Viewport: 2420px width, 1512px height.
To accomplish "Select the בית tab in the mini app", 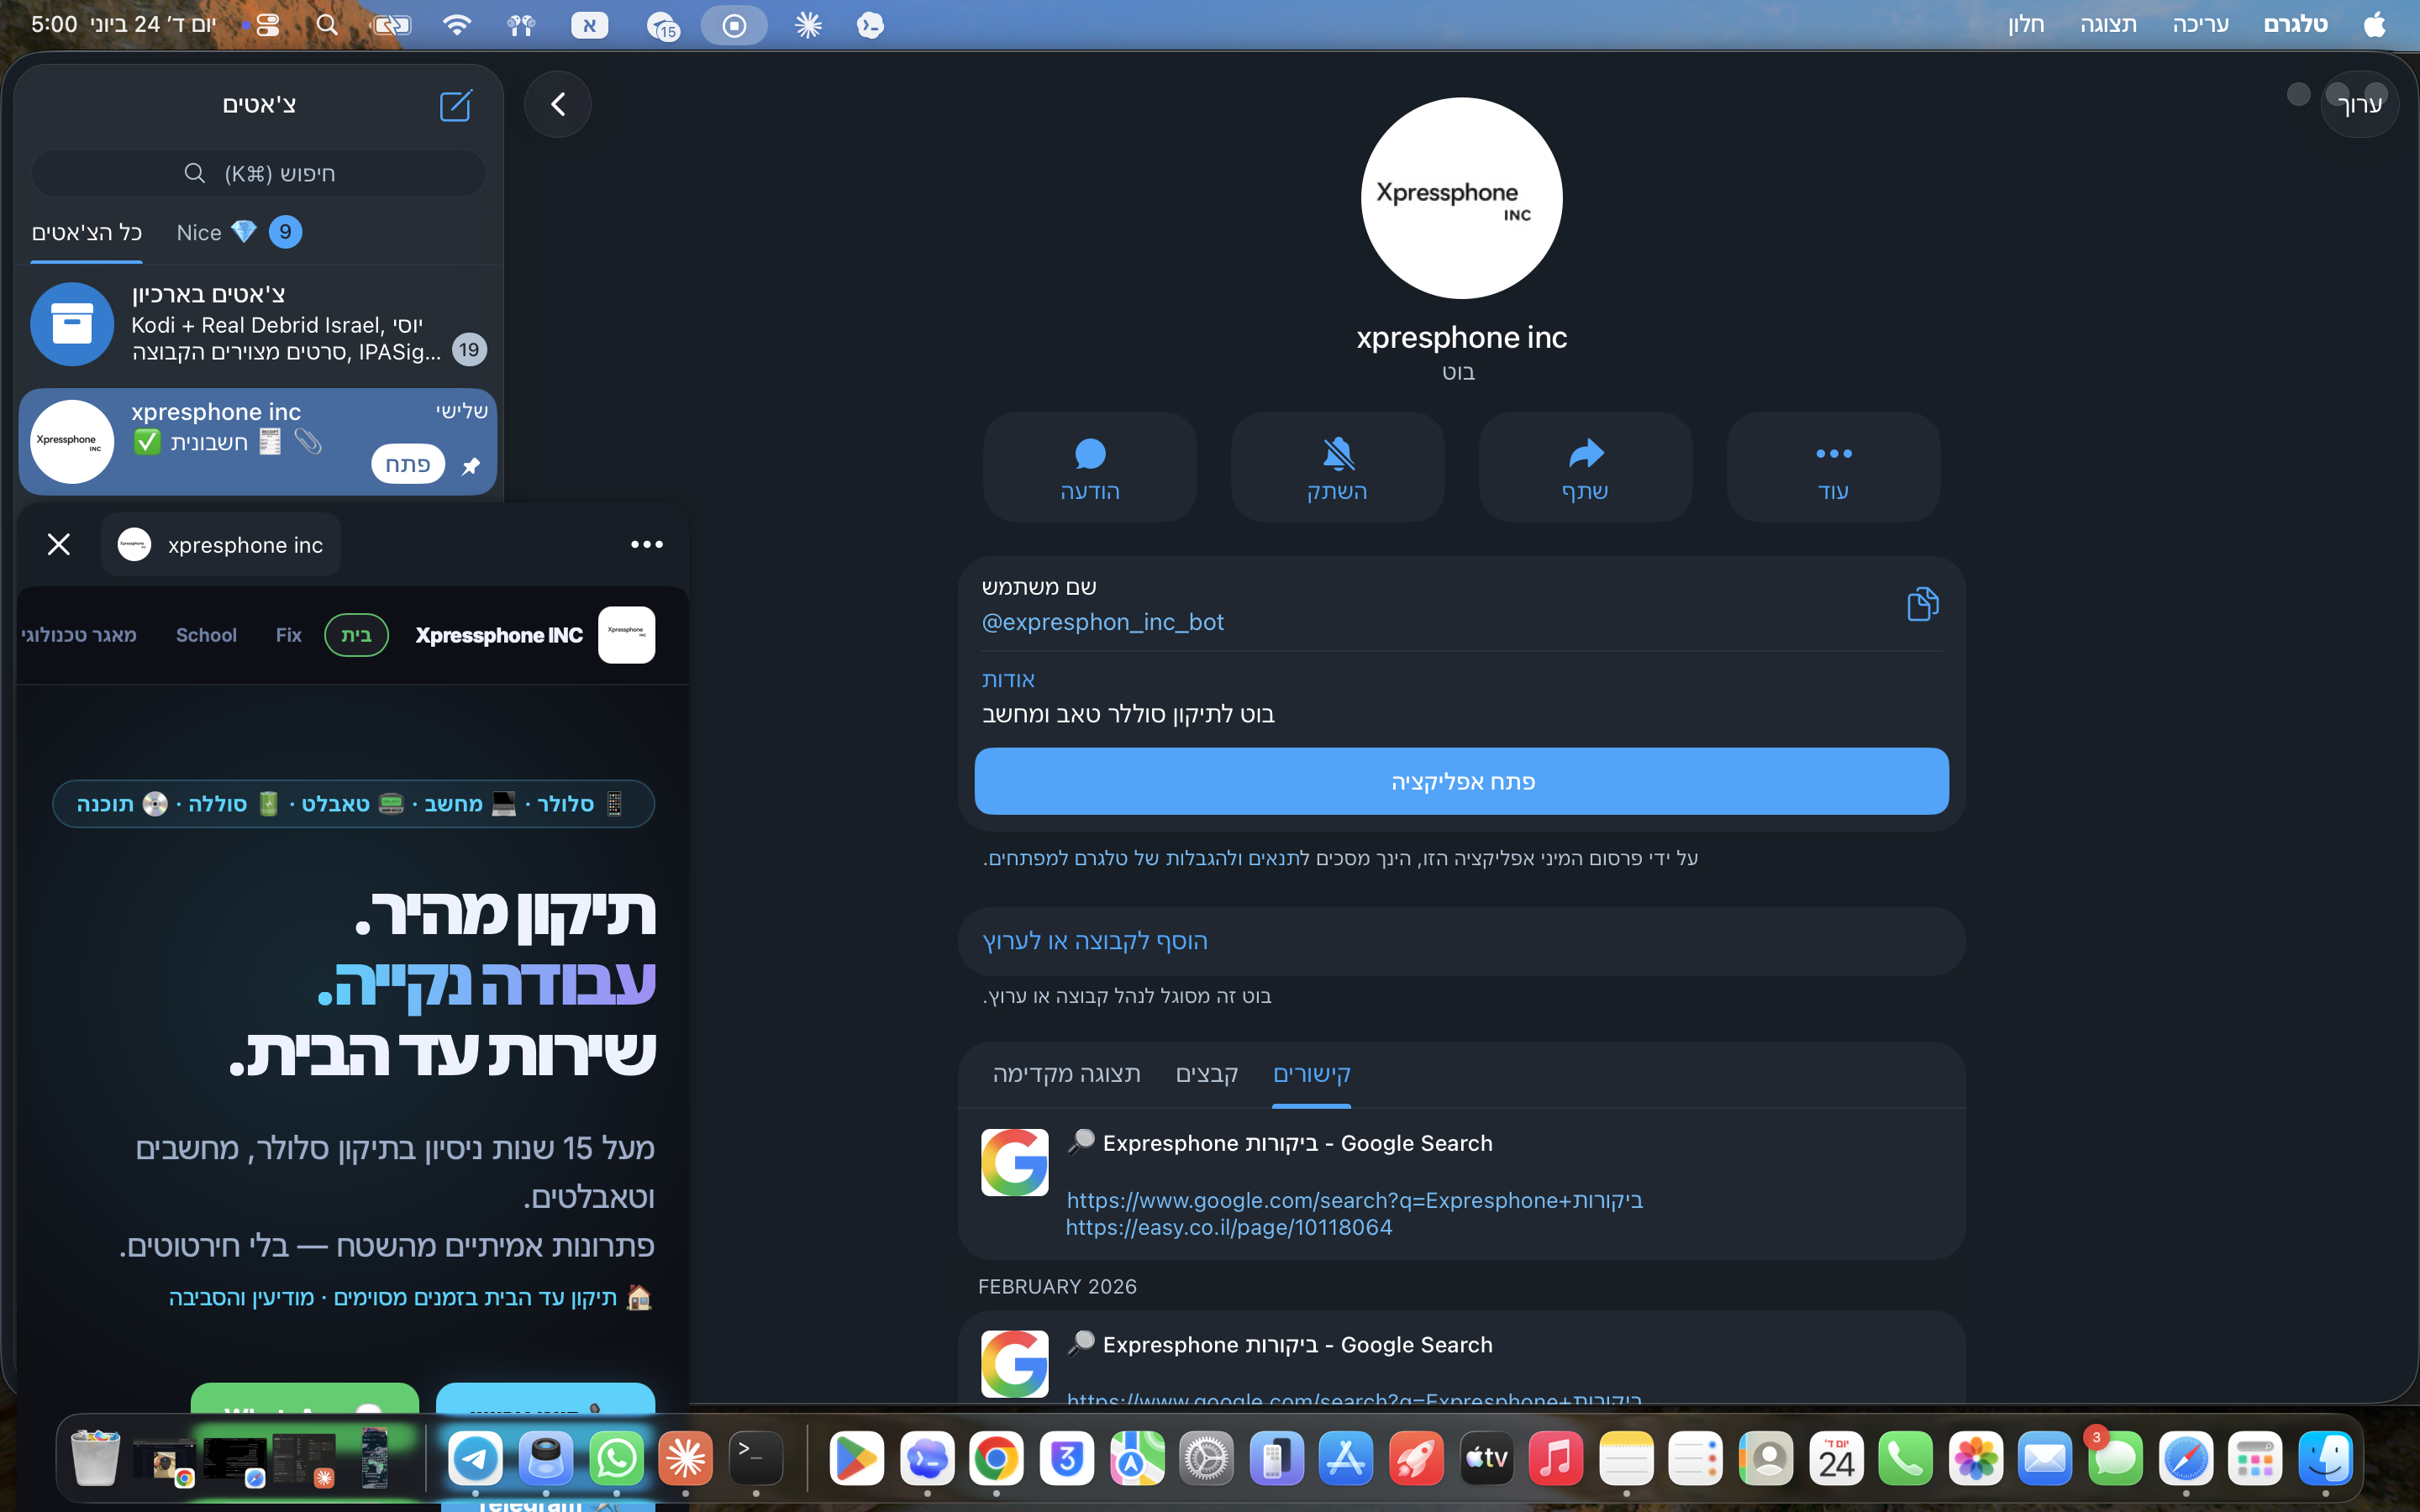I will [356, 635].
